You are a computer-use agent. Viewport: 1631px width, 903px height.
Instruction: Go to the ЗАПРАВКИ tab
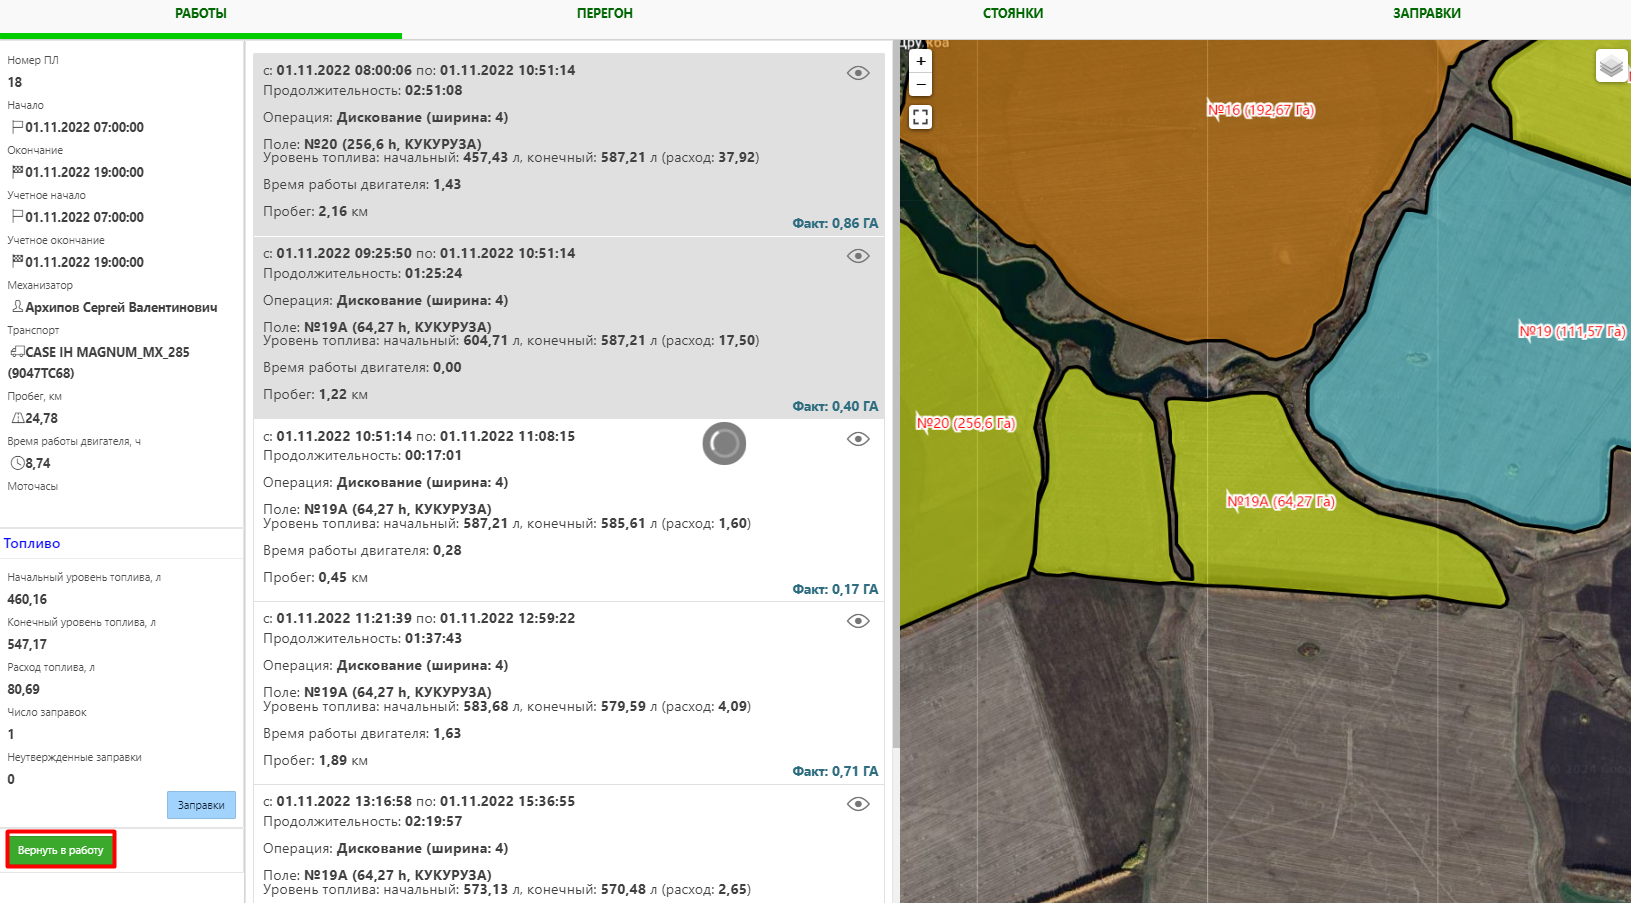click(1426, 14)
